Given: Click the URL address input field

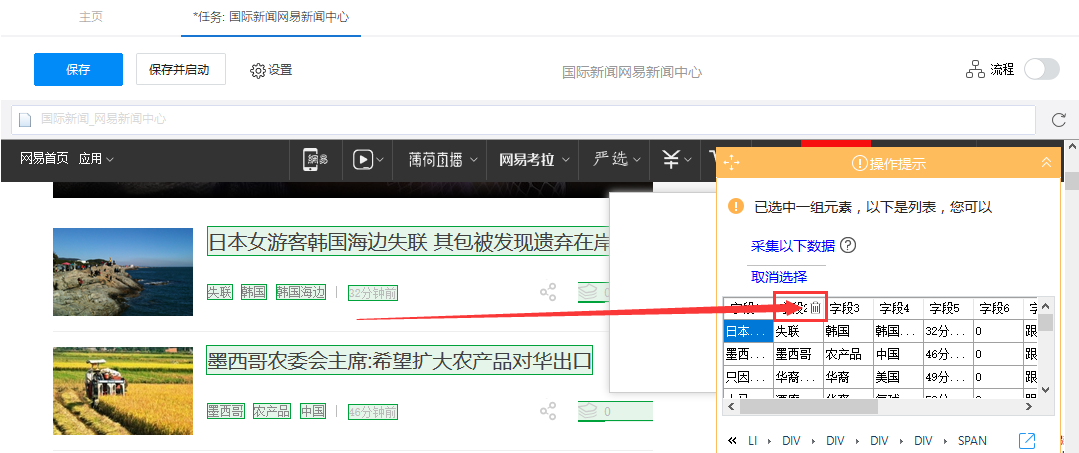Looking at the screenshot, I should point(523,119).
